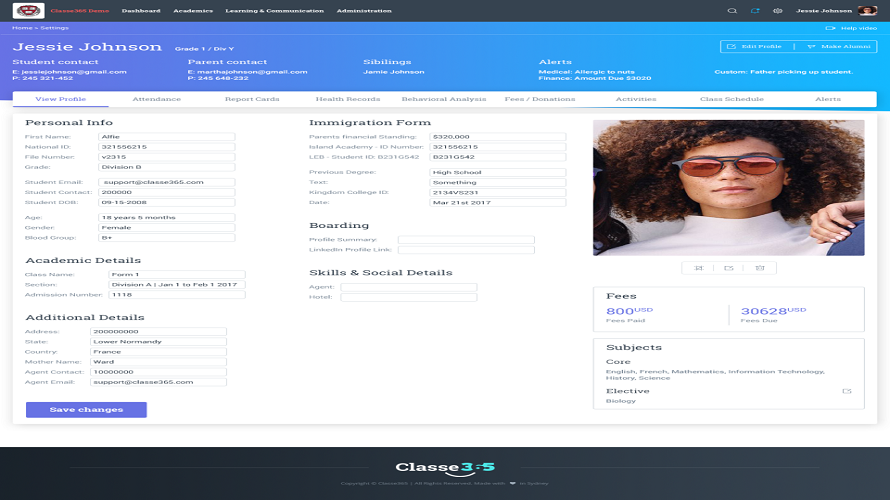This screenshot has height=500, width=890.
Task: Open the Administration menu
Action: [364, 11]
